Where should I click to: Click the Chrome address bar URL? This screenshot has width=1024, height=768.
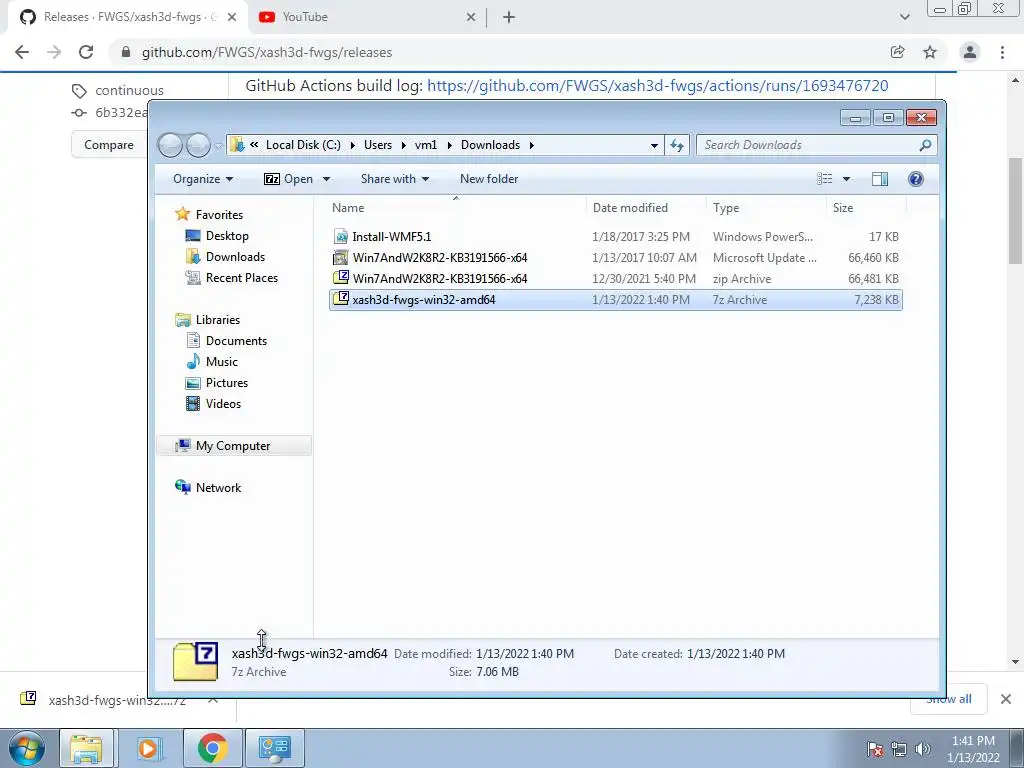[x=266, y=52]
